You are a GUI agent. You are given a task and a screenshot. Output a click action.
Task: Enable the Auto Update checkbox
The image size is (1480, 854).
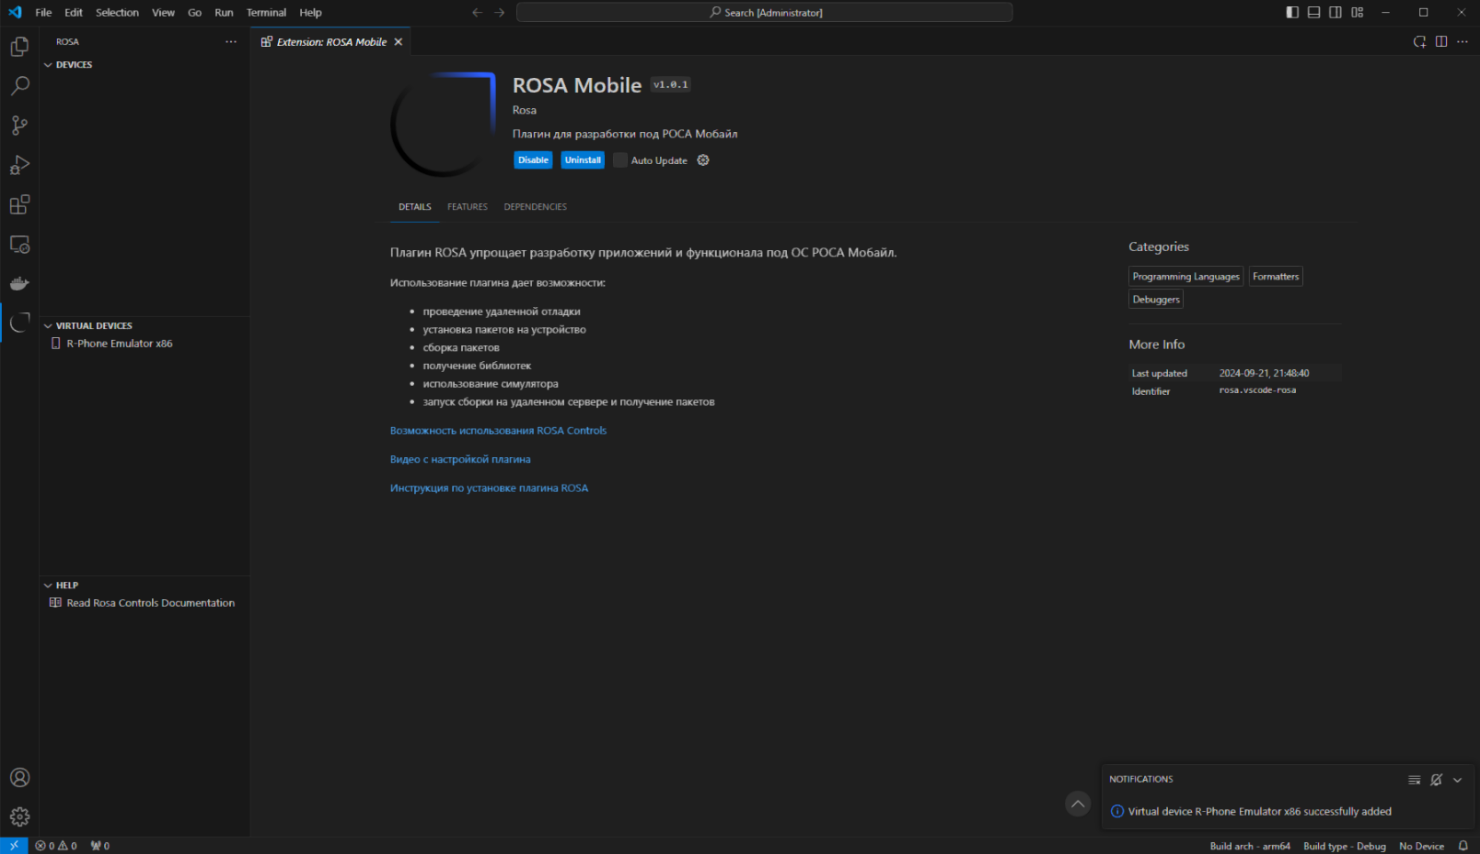tap(620, 160)
